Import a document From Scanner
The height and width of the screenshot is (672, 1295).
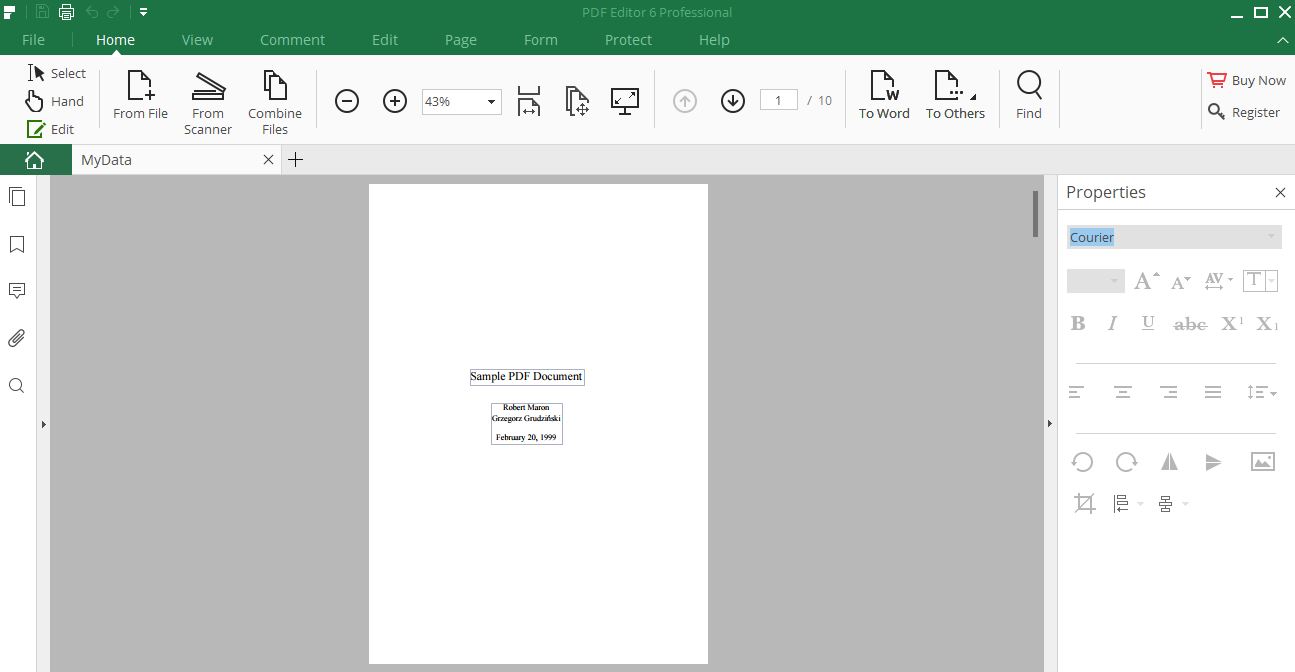point(207,100)
